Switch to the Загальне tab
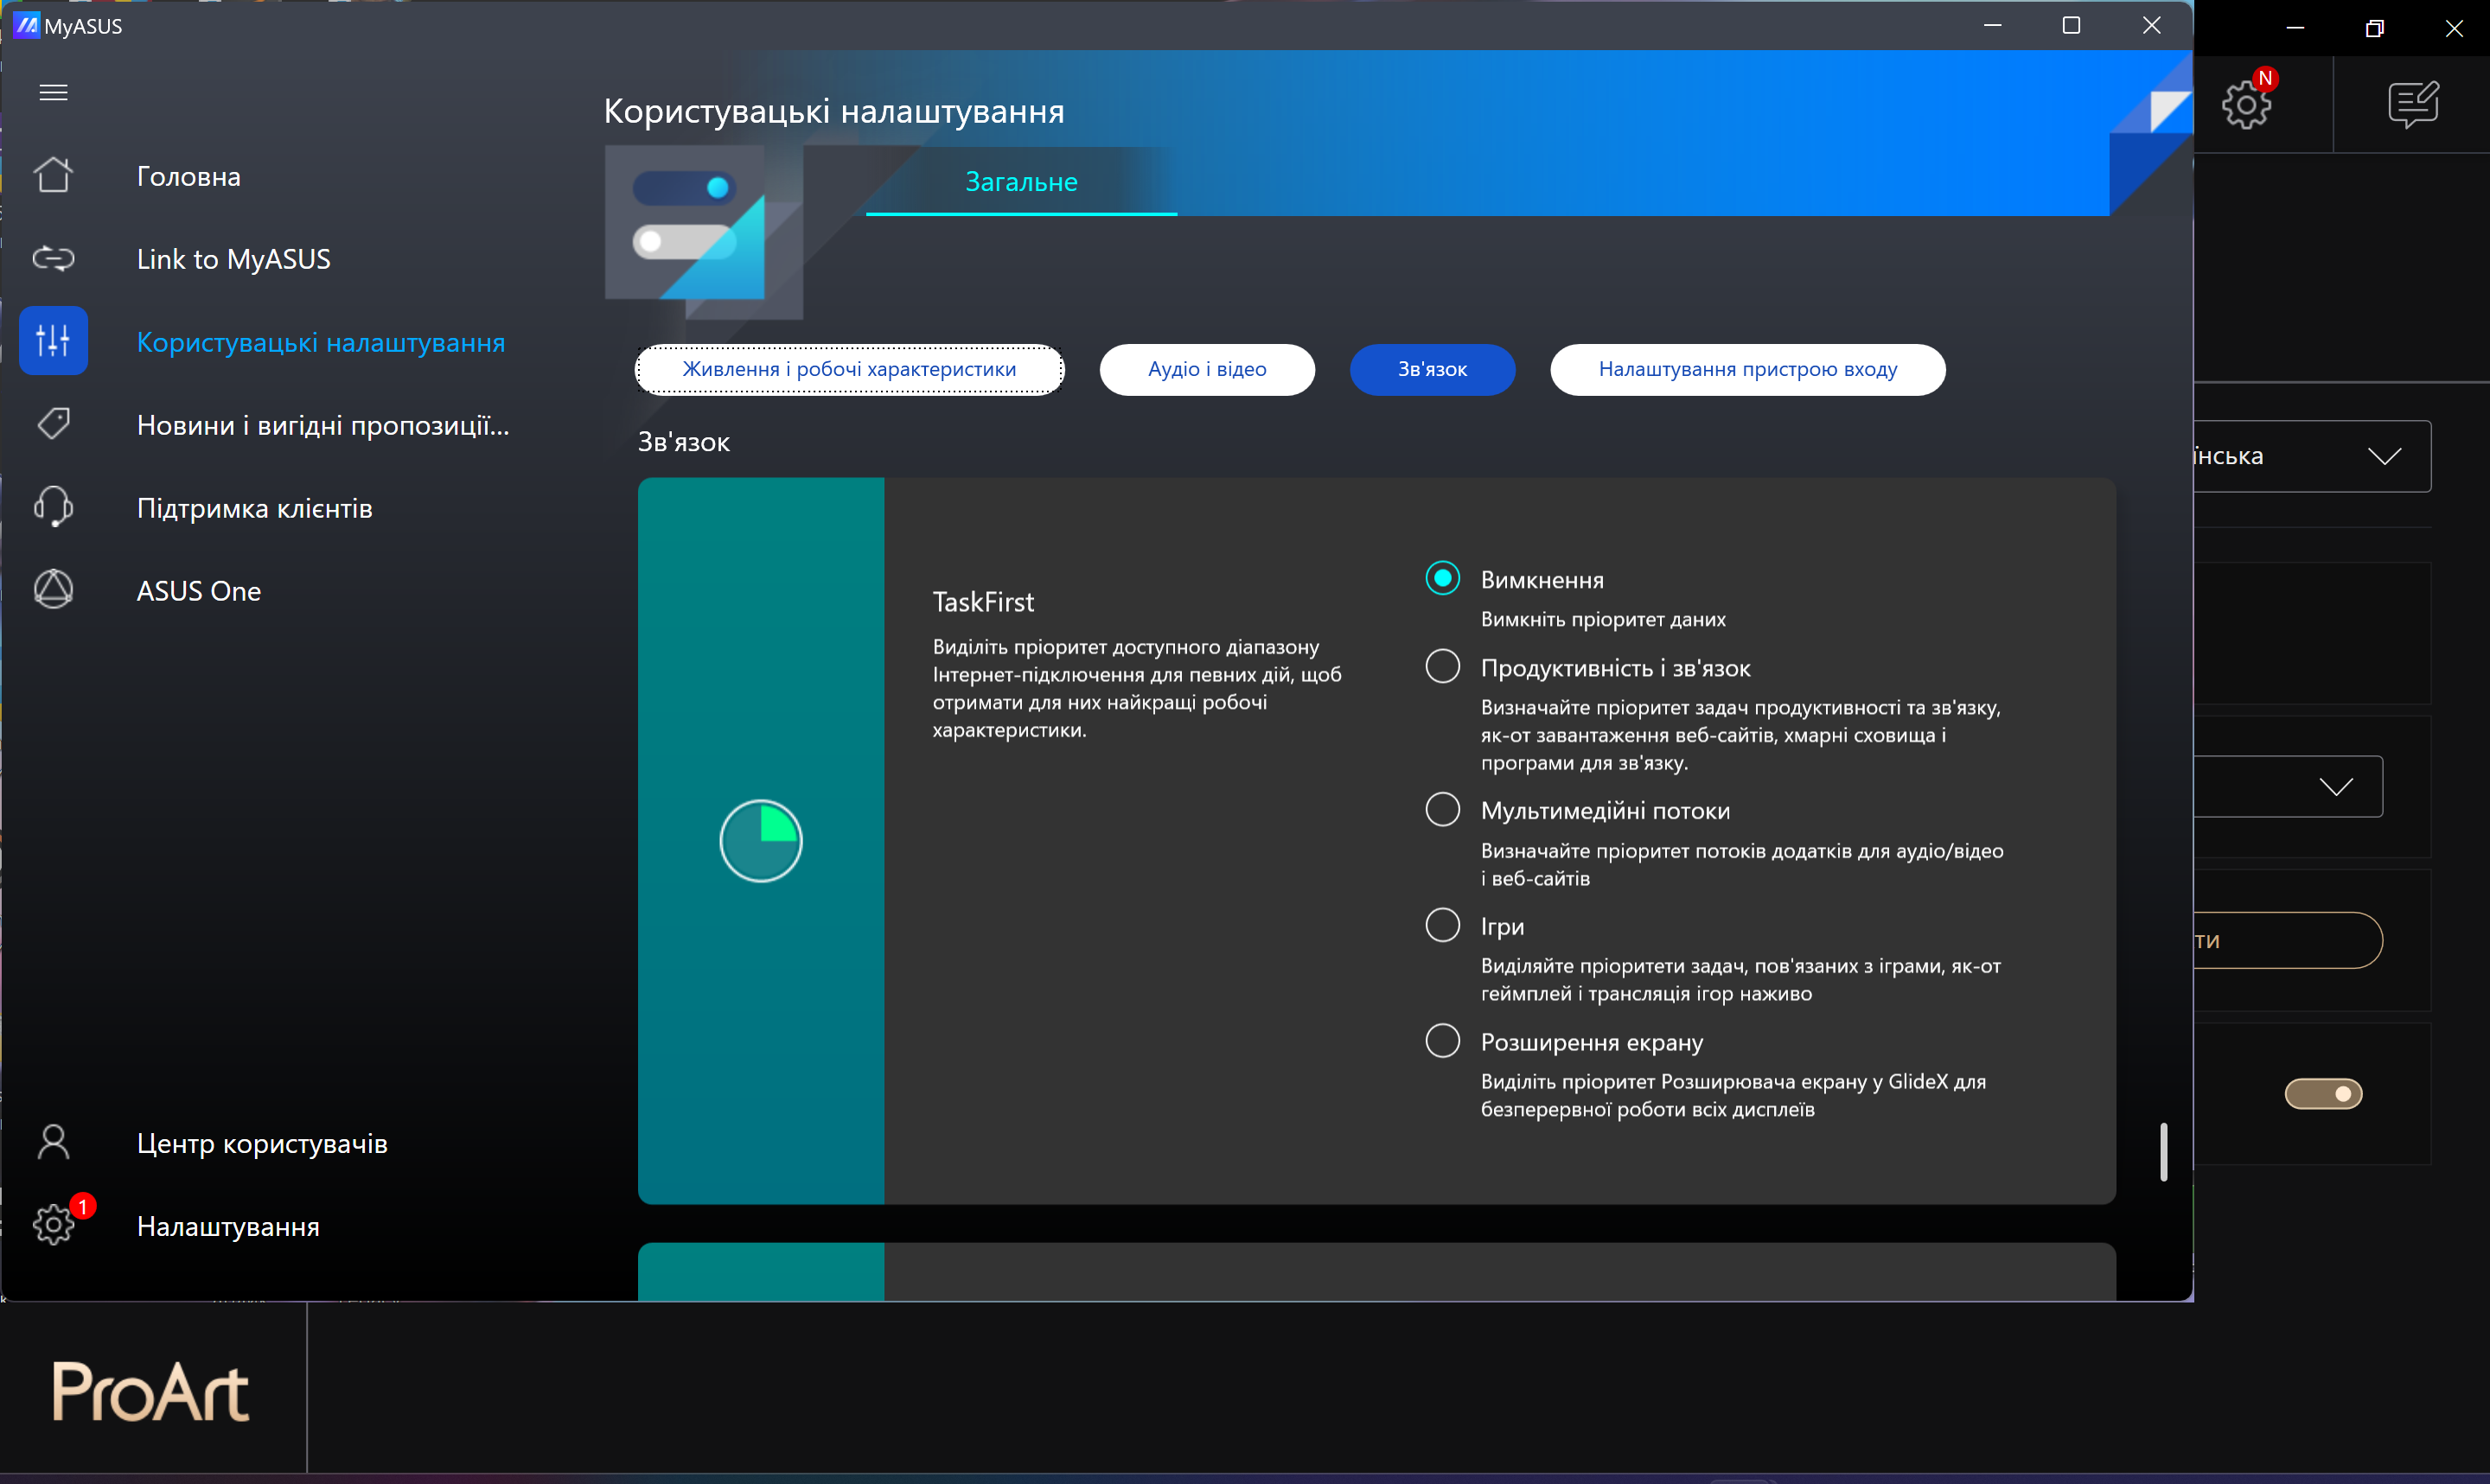The width and height of the screenshot is (2490, 1484). [x=1020, y=182]
